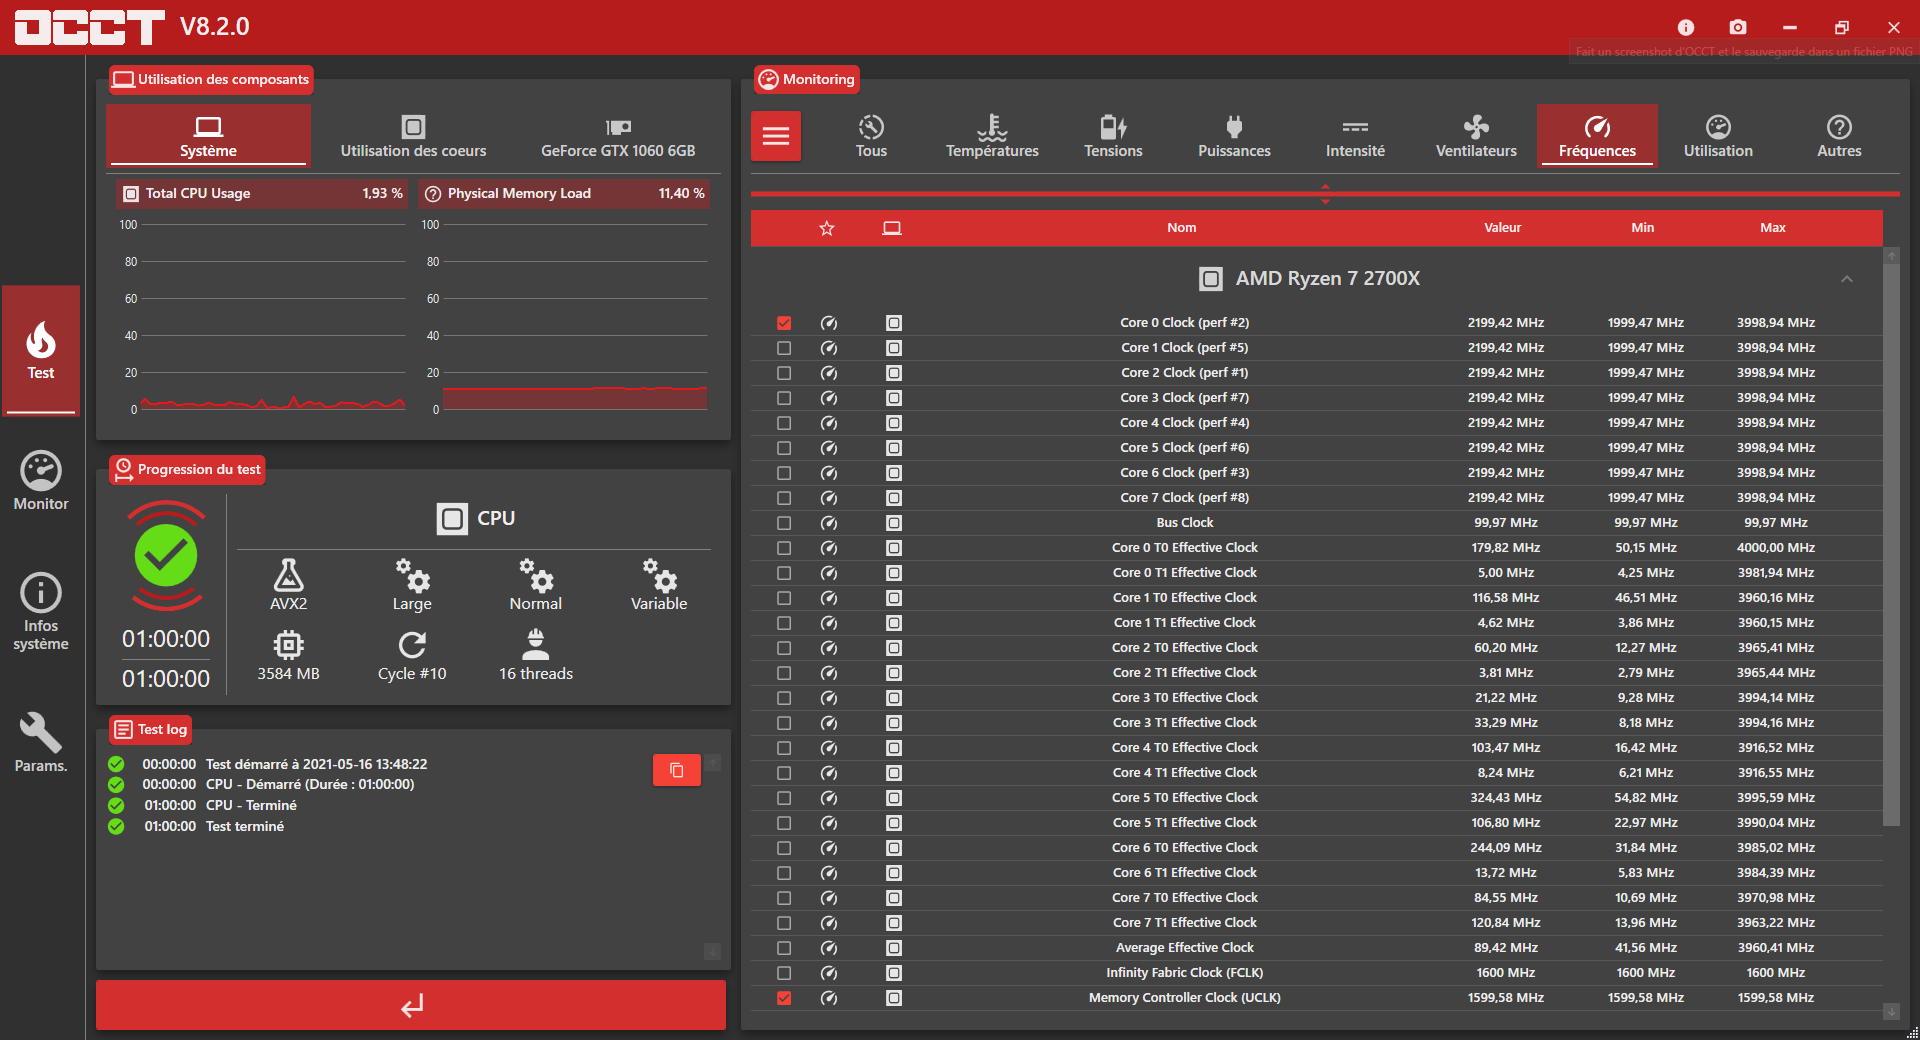Check the Core 1 Clock checkbox
The height and width of the screenshot is (1040, 1920).
(x=784, y=348)
